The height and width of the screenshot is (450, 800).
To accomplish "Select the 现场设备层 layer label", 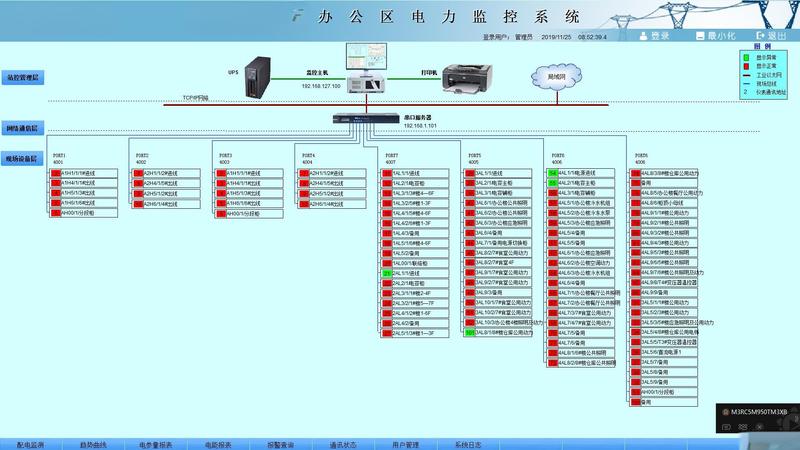I will (22, 158).
